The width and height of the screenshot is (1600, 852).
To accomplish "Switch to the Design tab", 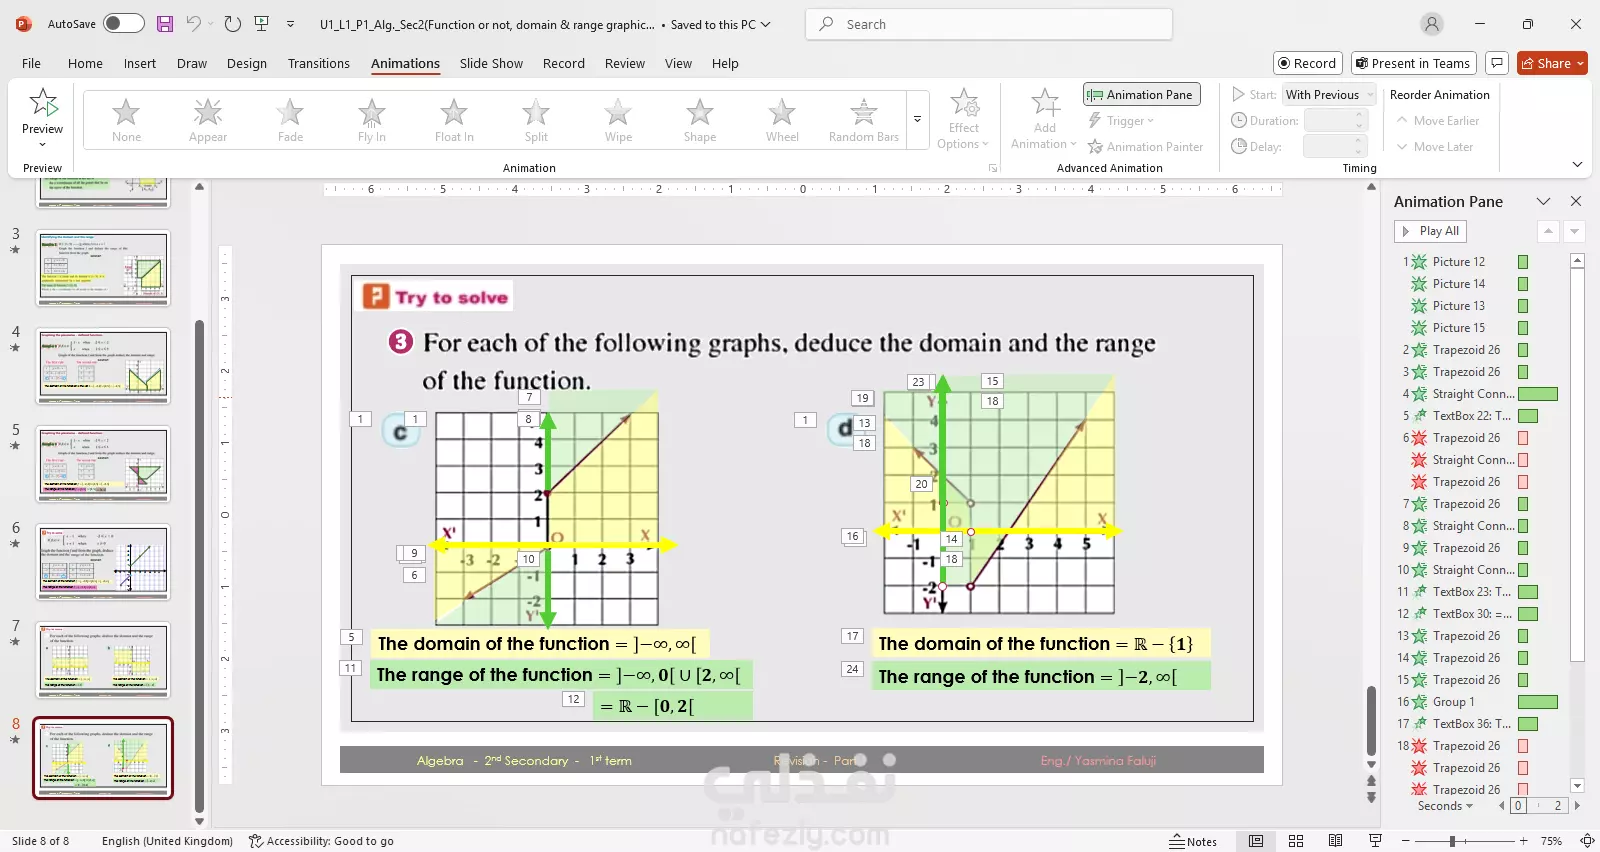I will (247, 63).
